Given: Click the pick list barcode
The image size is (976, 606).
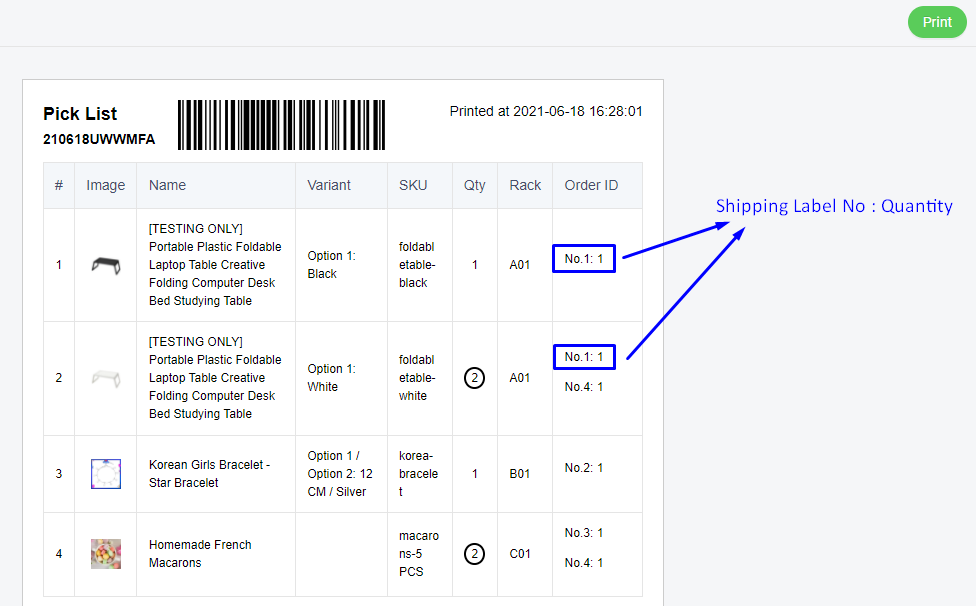Looking at the screenshot, I should tap(281, 125).
